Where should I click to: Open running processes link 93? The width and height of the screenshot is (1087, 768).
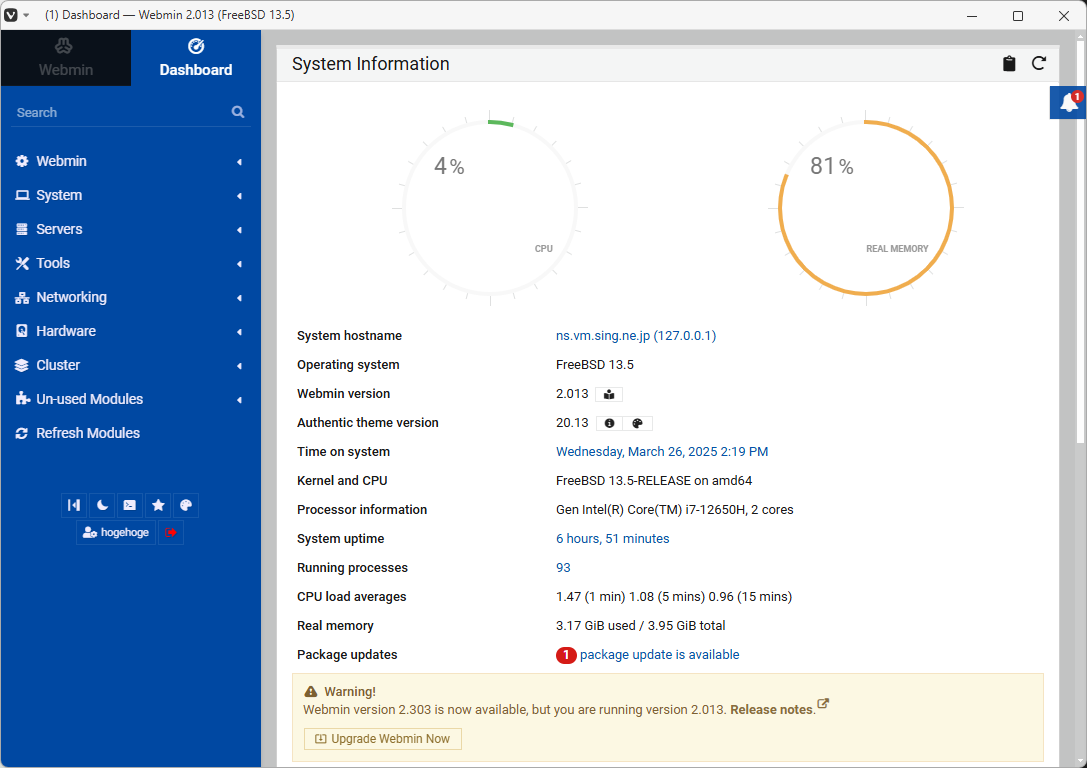pyautogui.click(x=563, y=568)
